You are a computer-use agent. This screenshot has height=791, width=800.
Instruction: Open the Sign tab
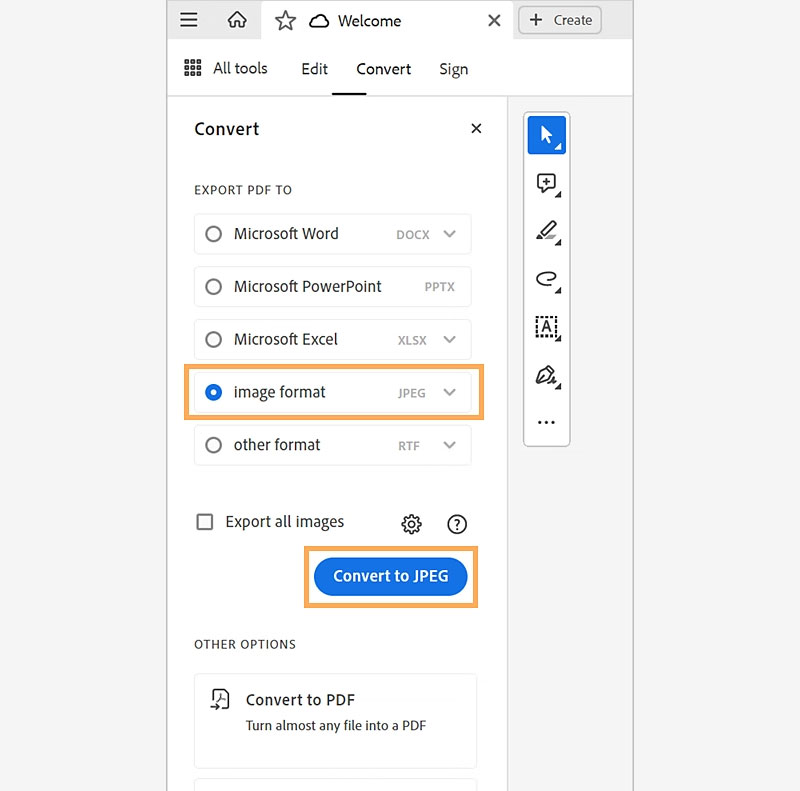point(453,69)
